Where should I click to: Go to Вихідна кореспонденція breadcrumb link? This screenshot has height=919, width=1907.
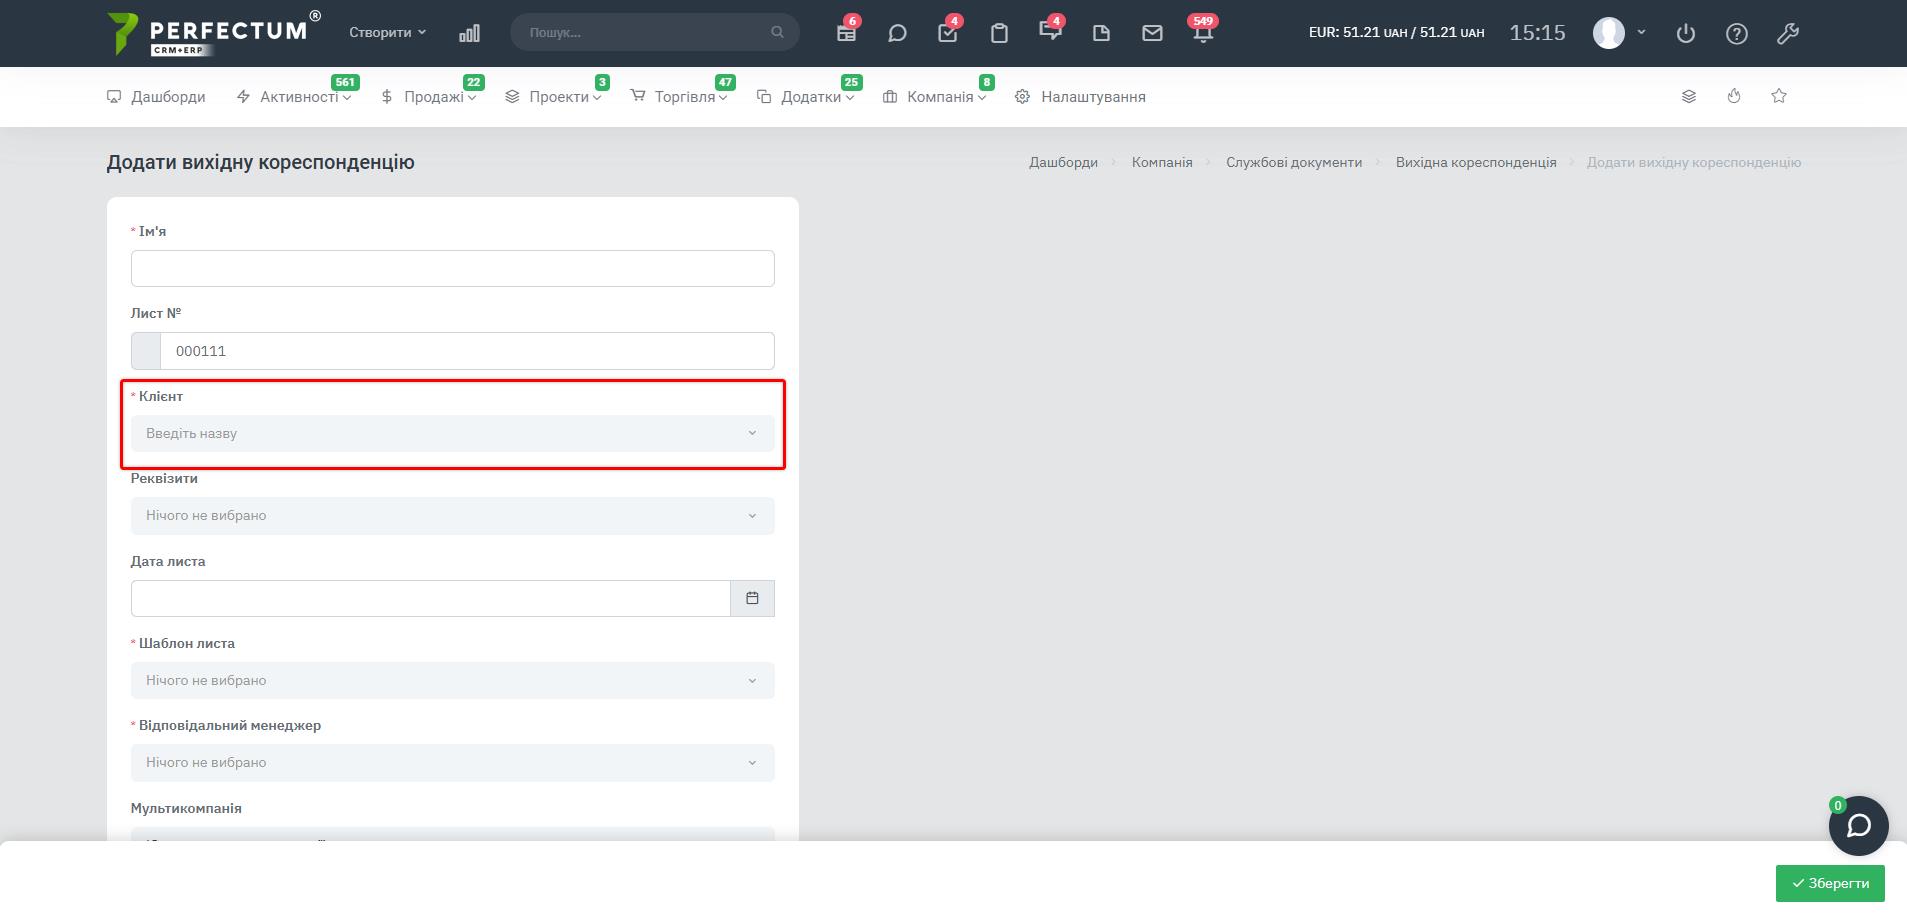[x=1476, y=162]
